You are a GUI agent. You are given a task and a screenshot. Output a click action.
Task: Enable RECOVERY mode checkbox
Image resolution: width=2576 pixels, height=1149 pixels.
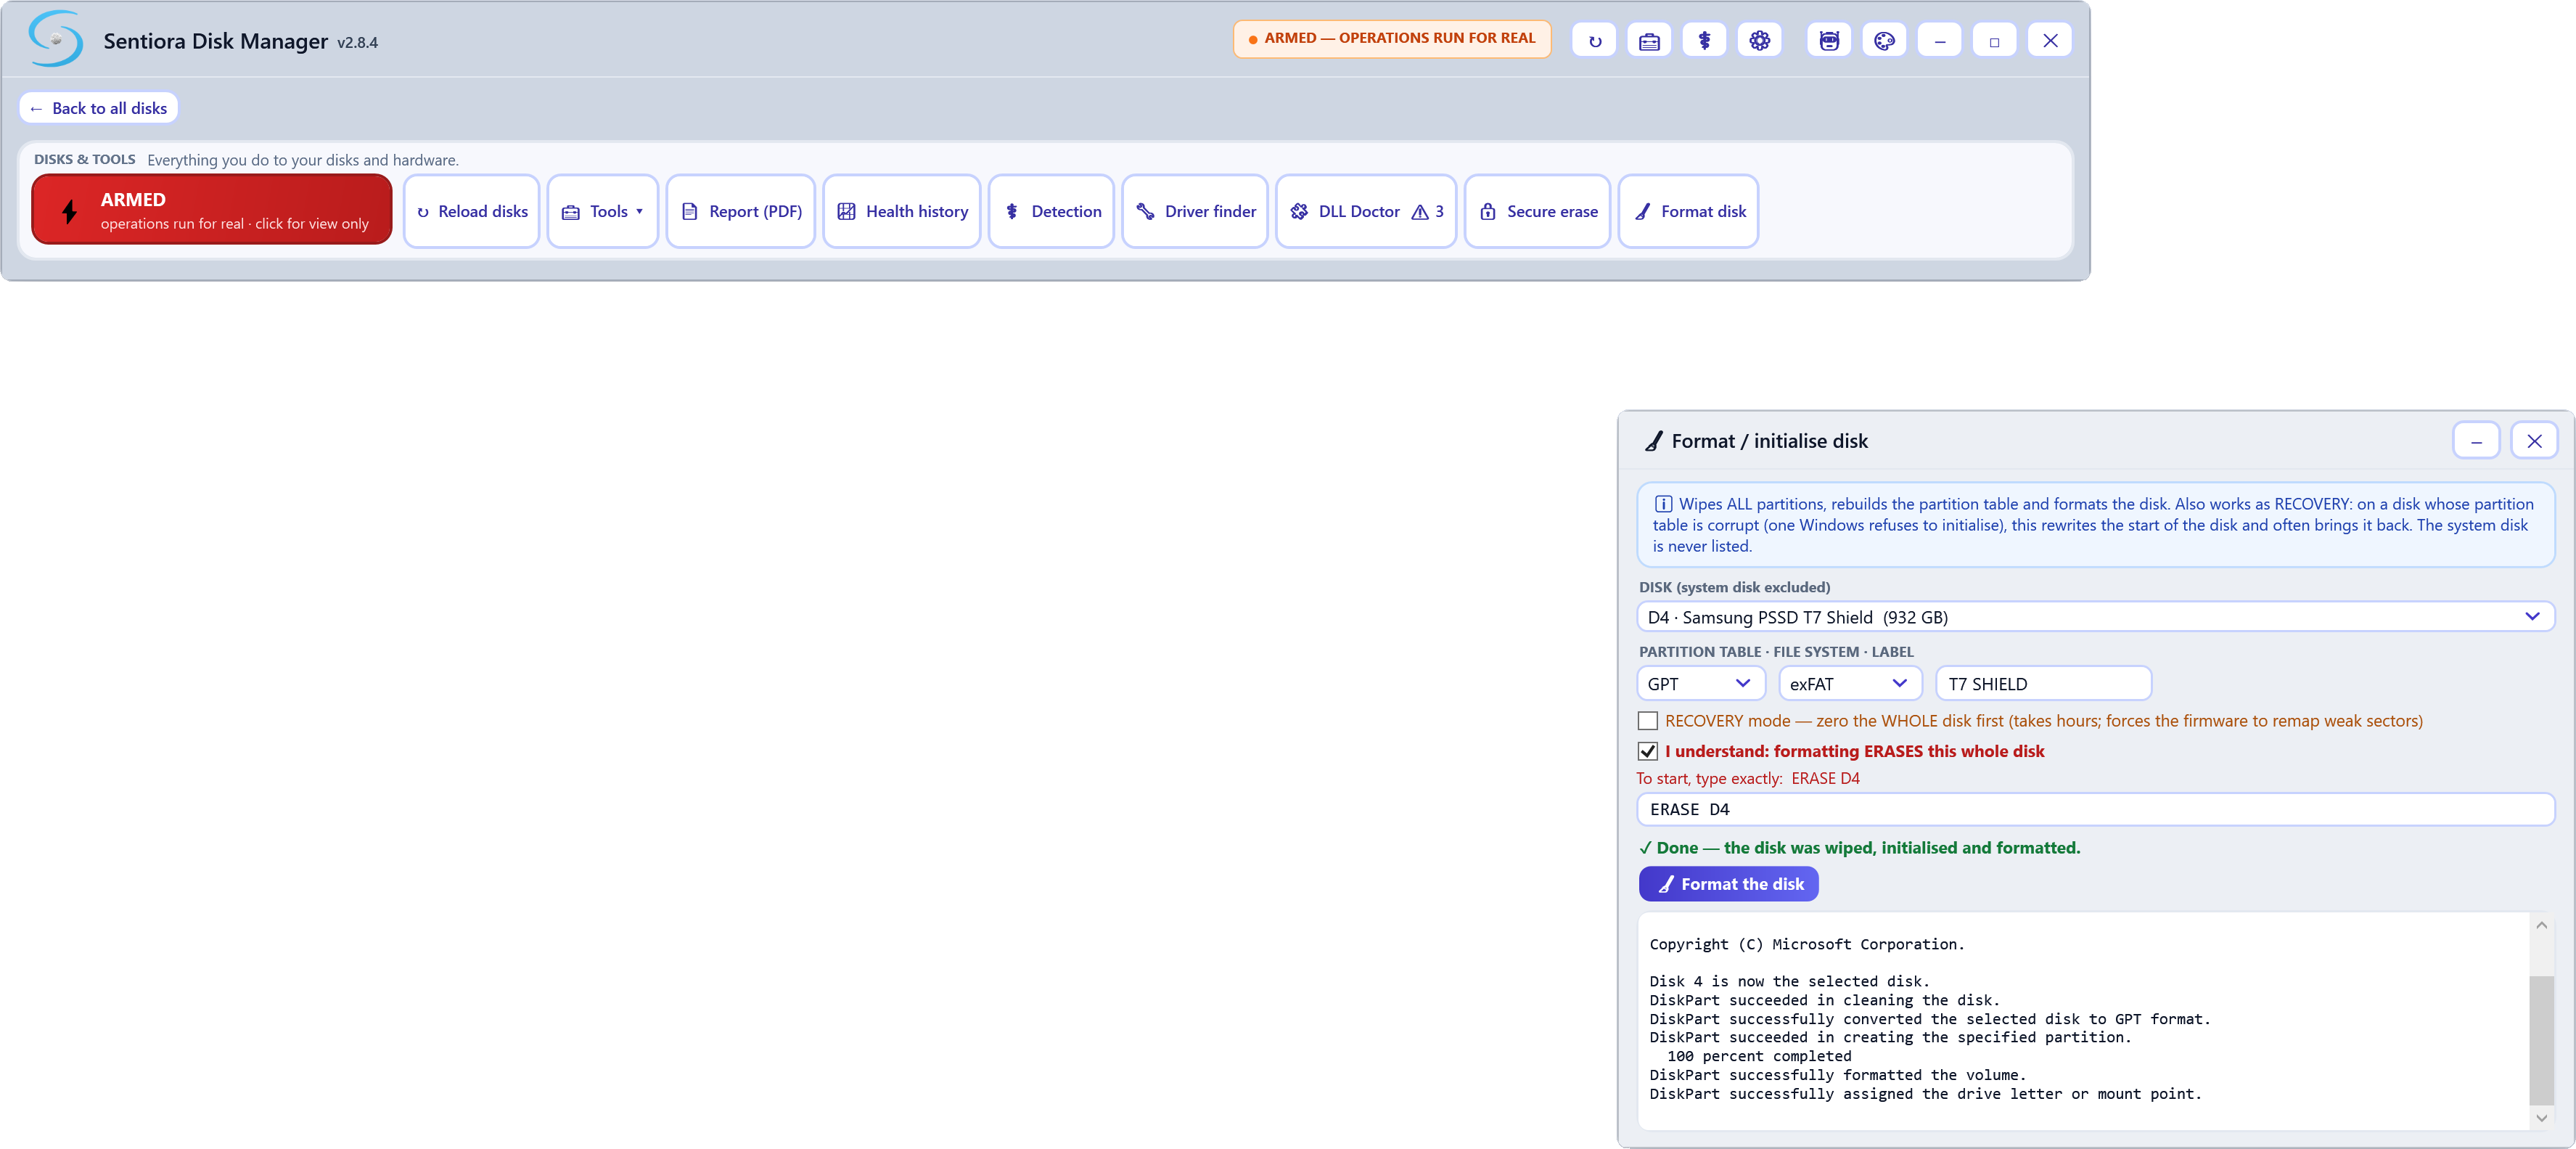tap(1648, 721)
